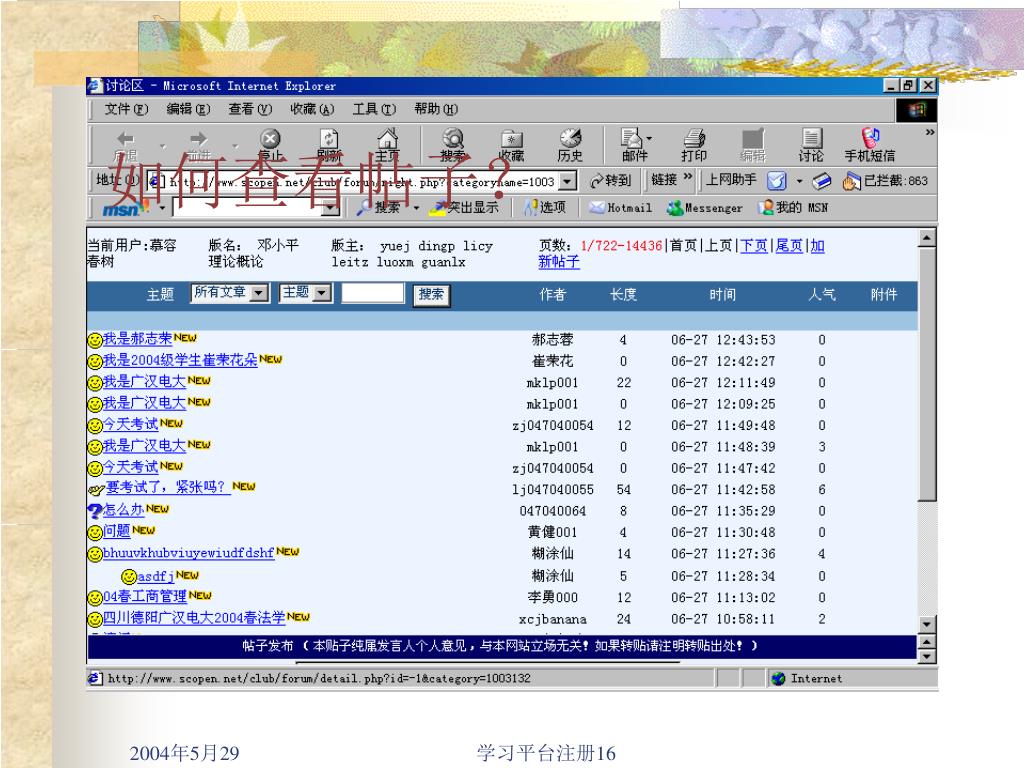The image size is (1024, 768).
Task: Click the highlight (突出显示) toolbar icon
Action: [x=464, y=208]
